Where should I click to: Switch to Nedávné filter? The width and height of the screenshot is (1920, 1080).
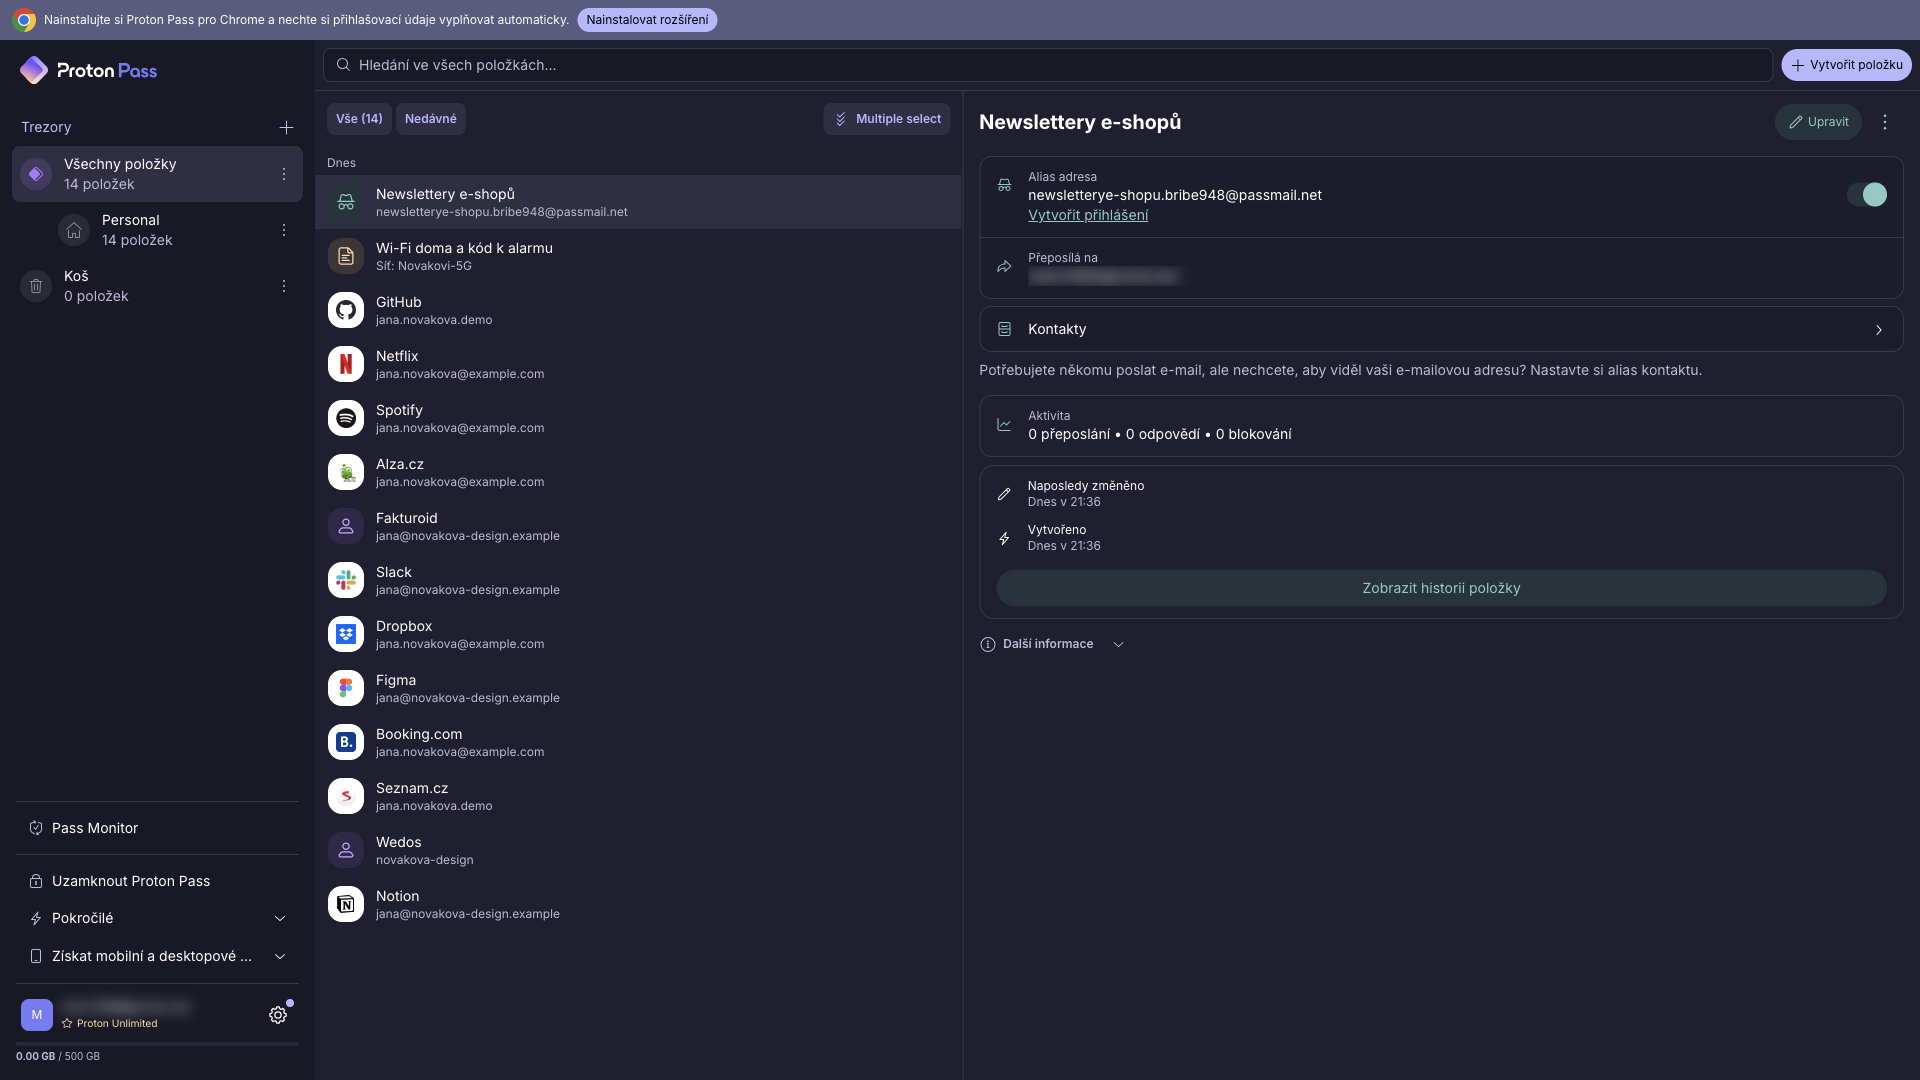[431, 119]
